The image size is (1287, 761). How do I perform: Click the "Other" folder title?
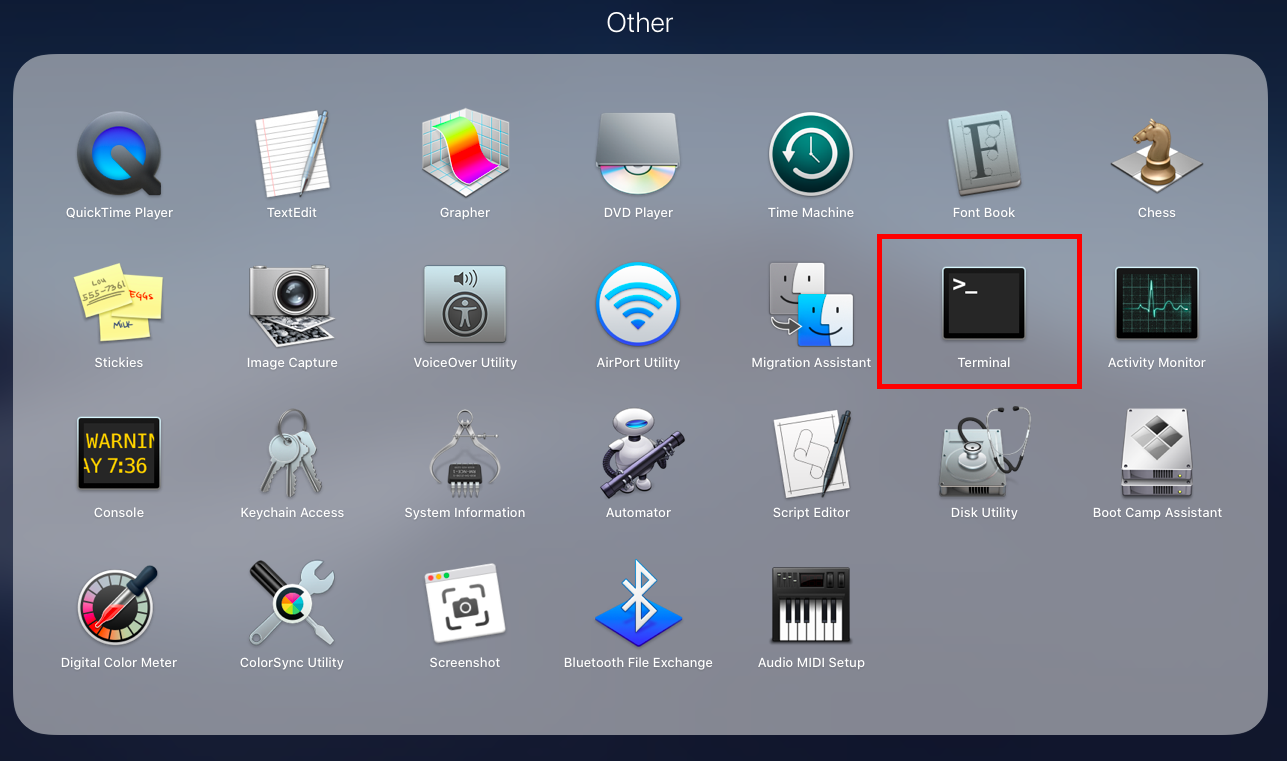640,23
